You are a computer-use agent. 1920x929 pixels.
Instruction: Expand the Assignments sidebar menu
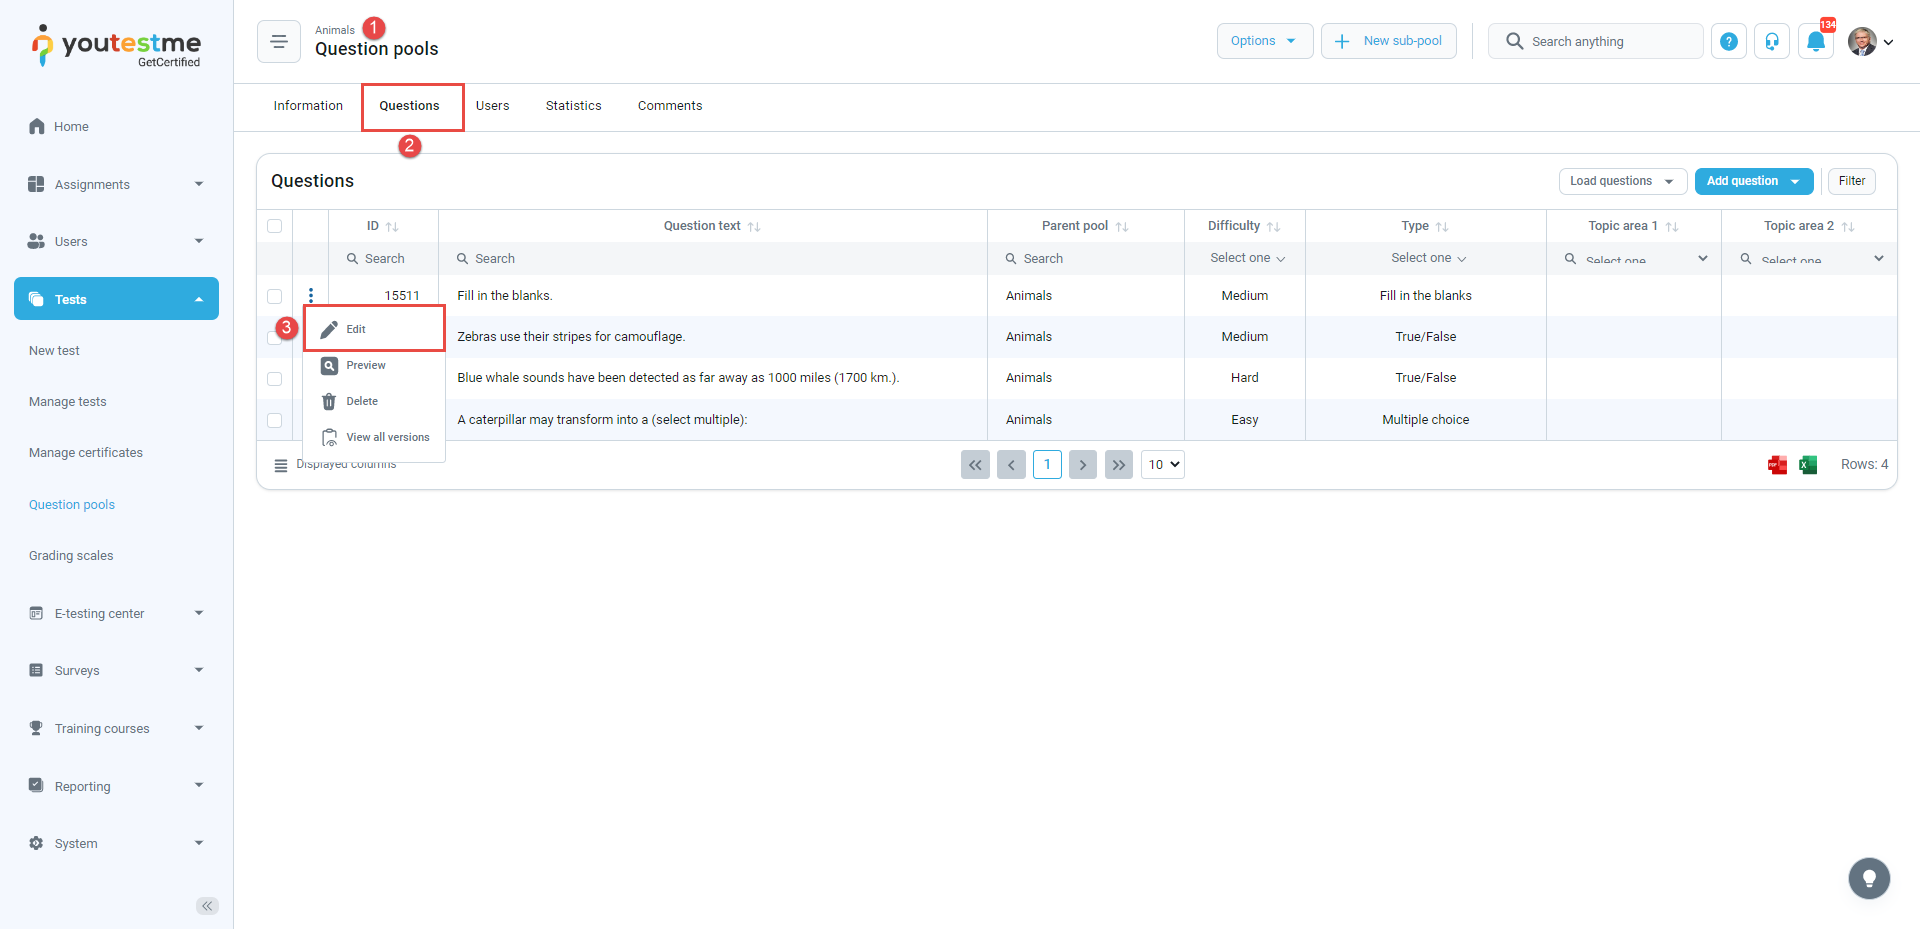point(116,184)
